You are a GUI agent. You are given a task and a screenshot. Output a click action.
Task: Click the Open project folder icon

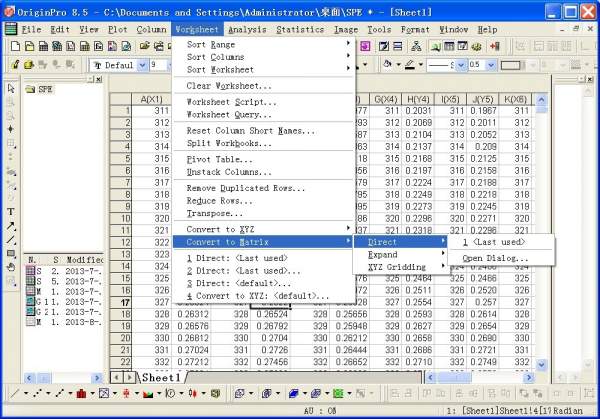point(144,46)
